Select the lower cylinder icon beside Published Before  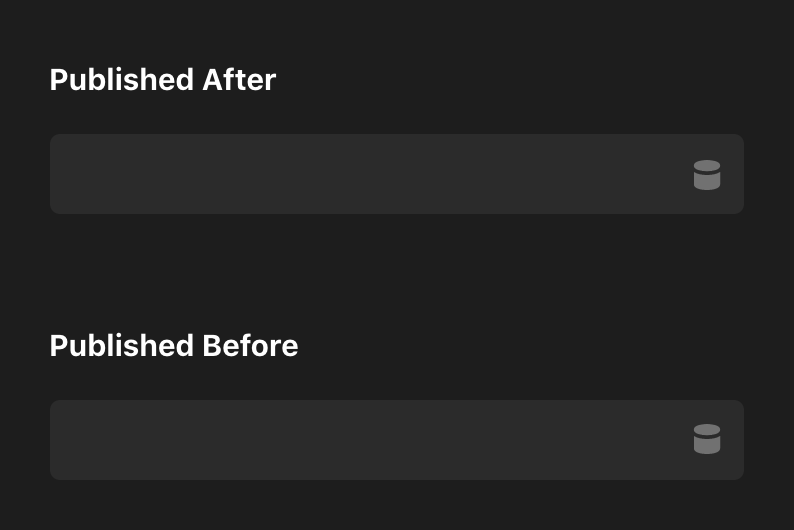tap(707, 439)
